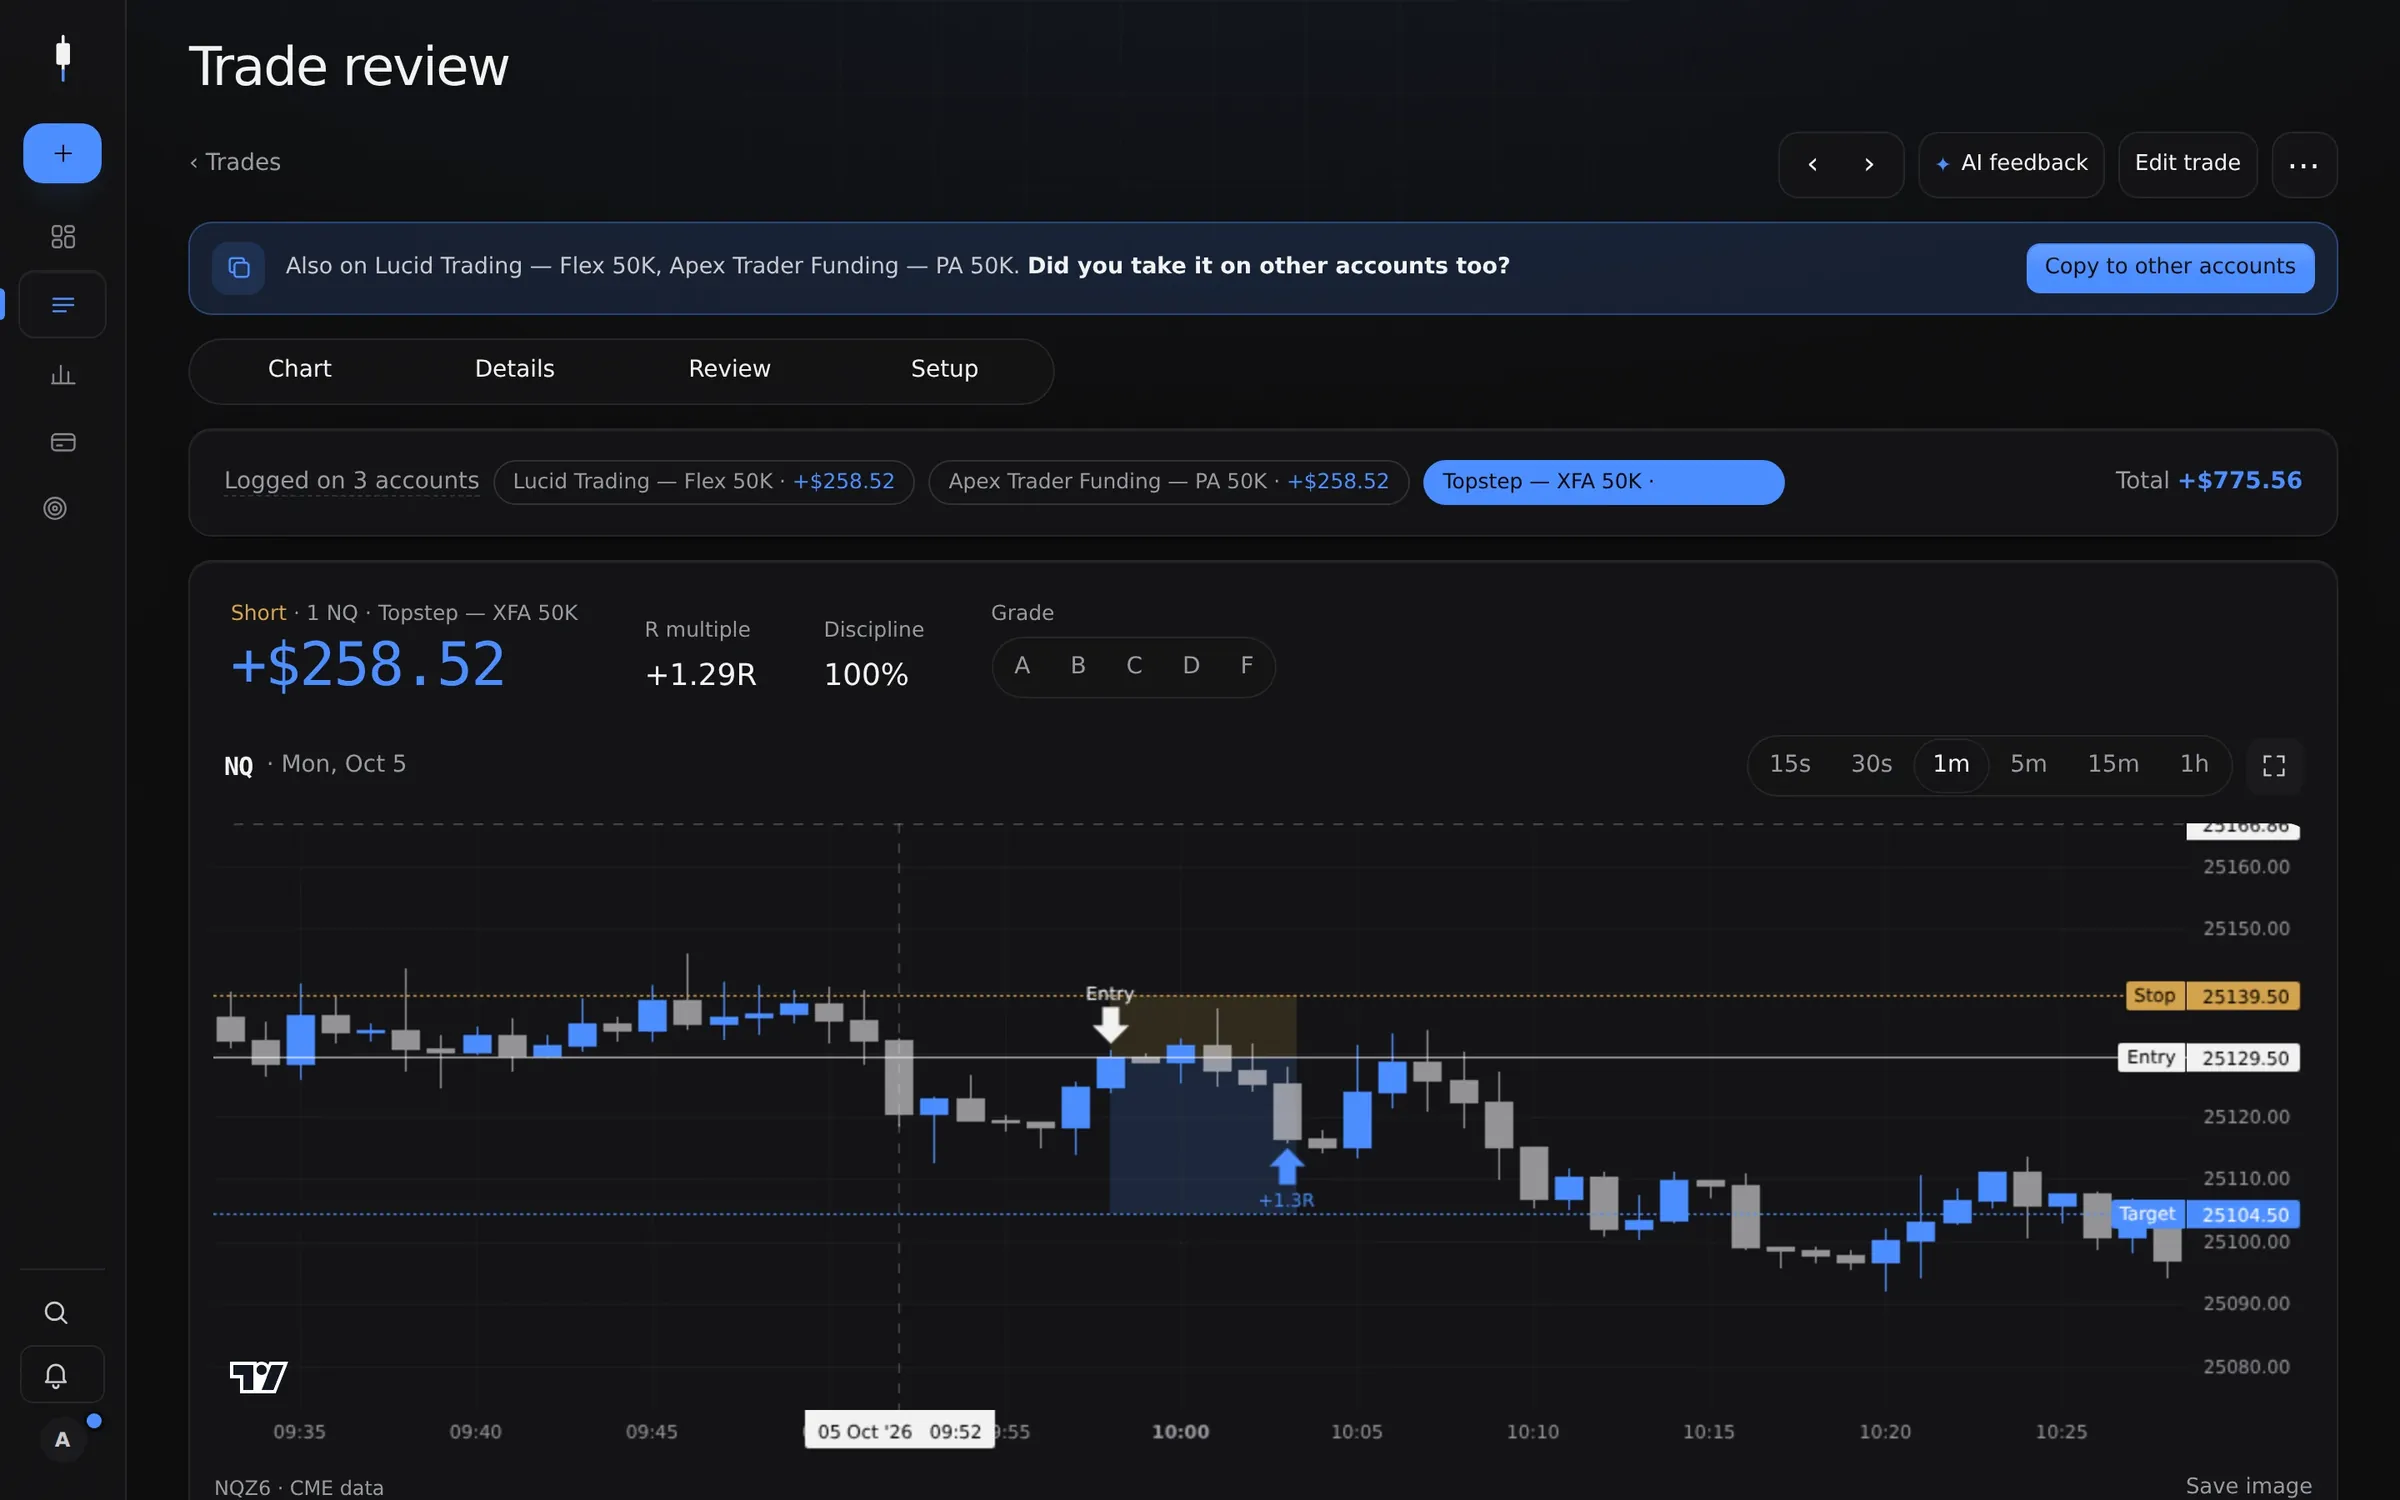
Task: Click the Edit trade button
Action: point(2187,164)
